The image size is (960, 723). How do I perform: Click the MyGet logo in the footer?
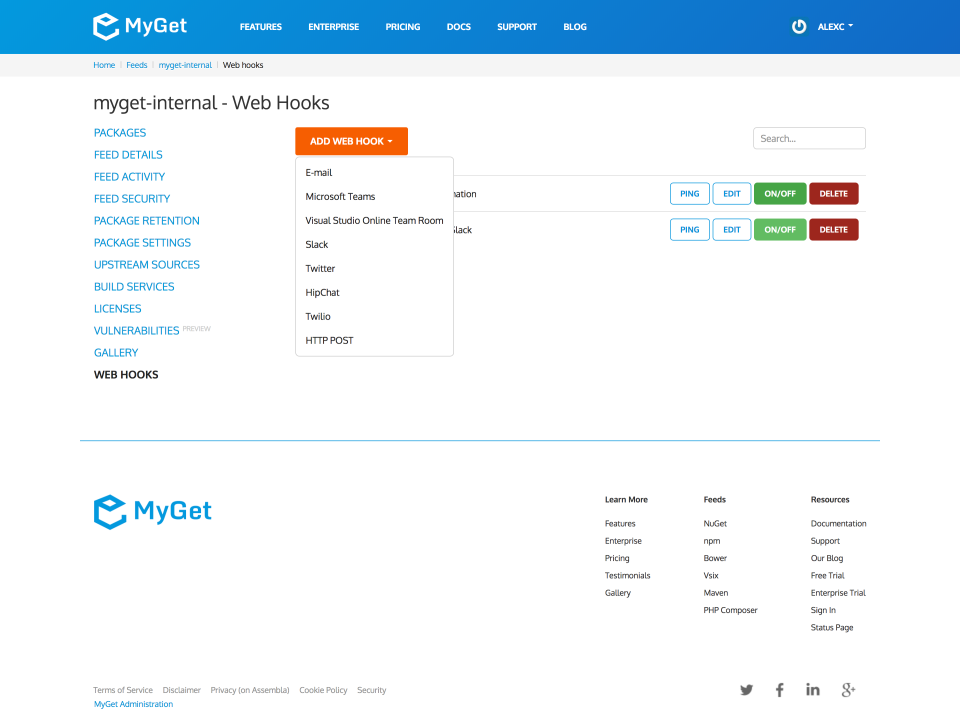[x=151, y=512]
